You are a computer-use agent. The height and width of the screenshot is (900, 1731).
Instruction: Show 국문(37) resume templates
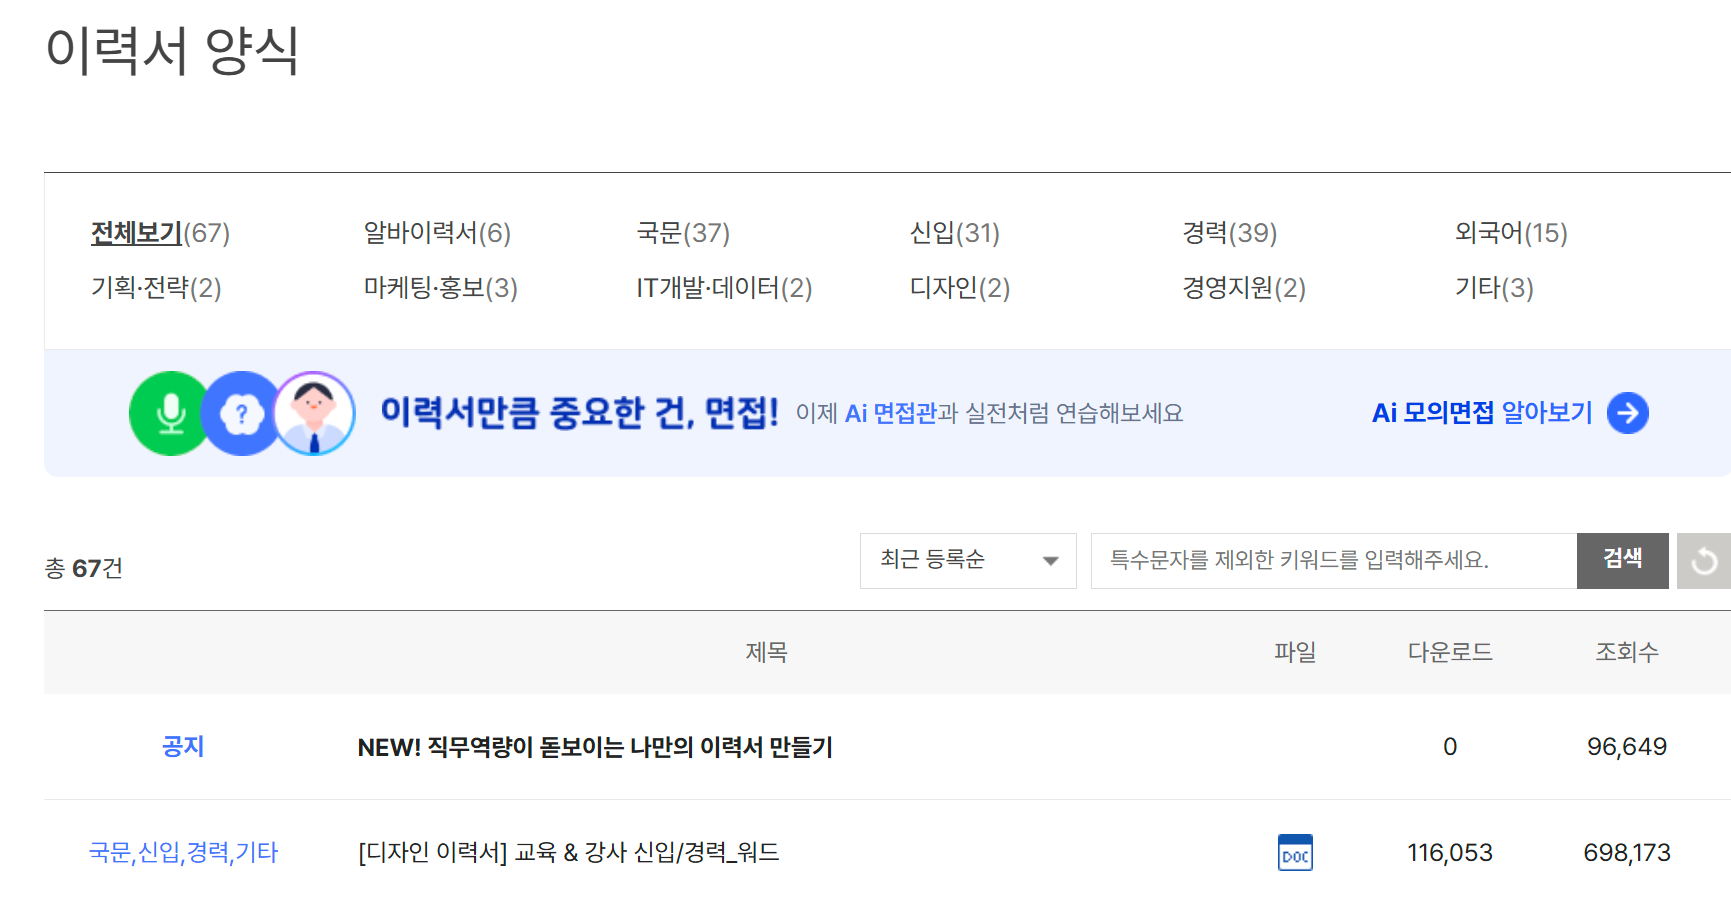[x=683, y=233]
